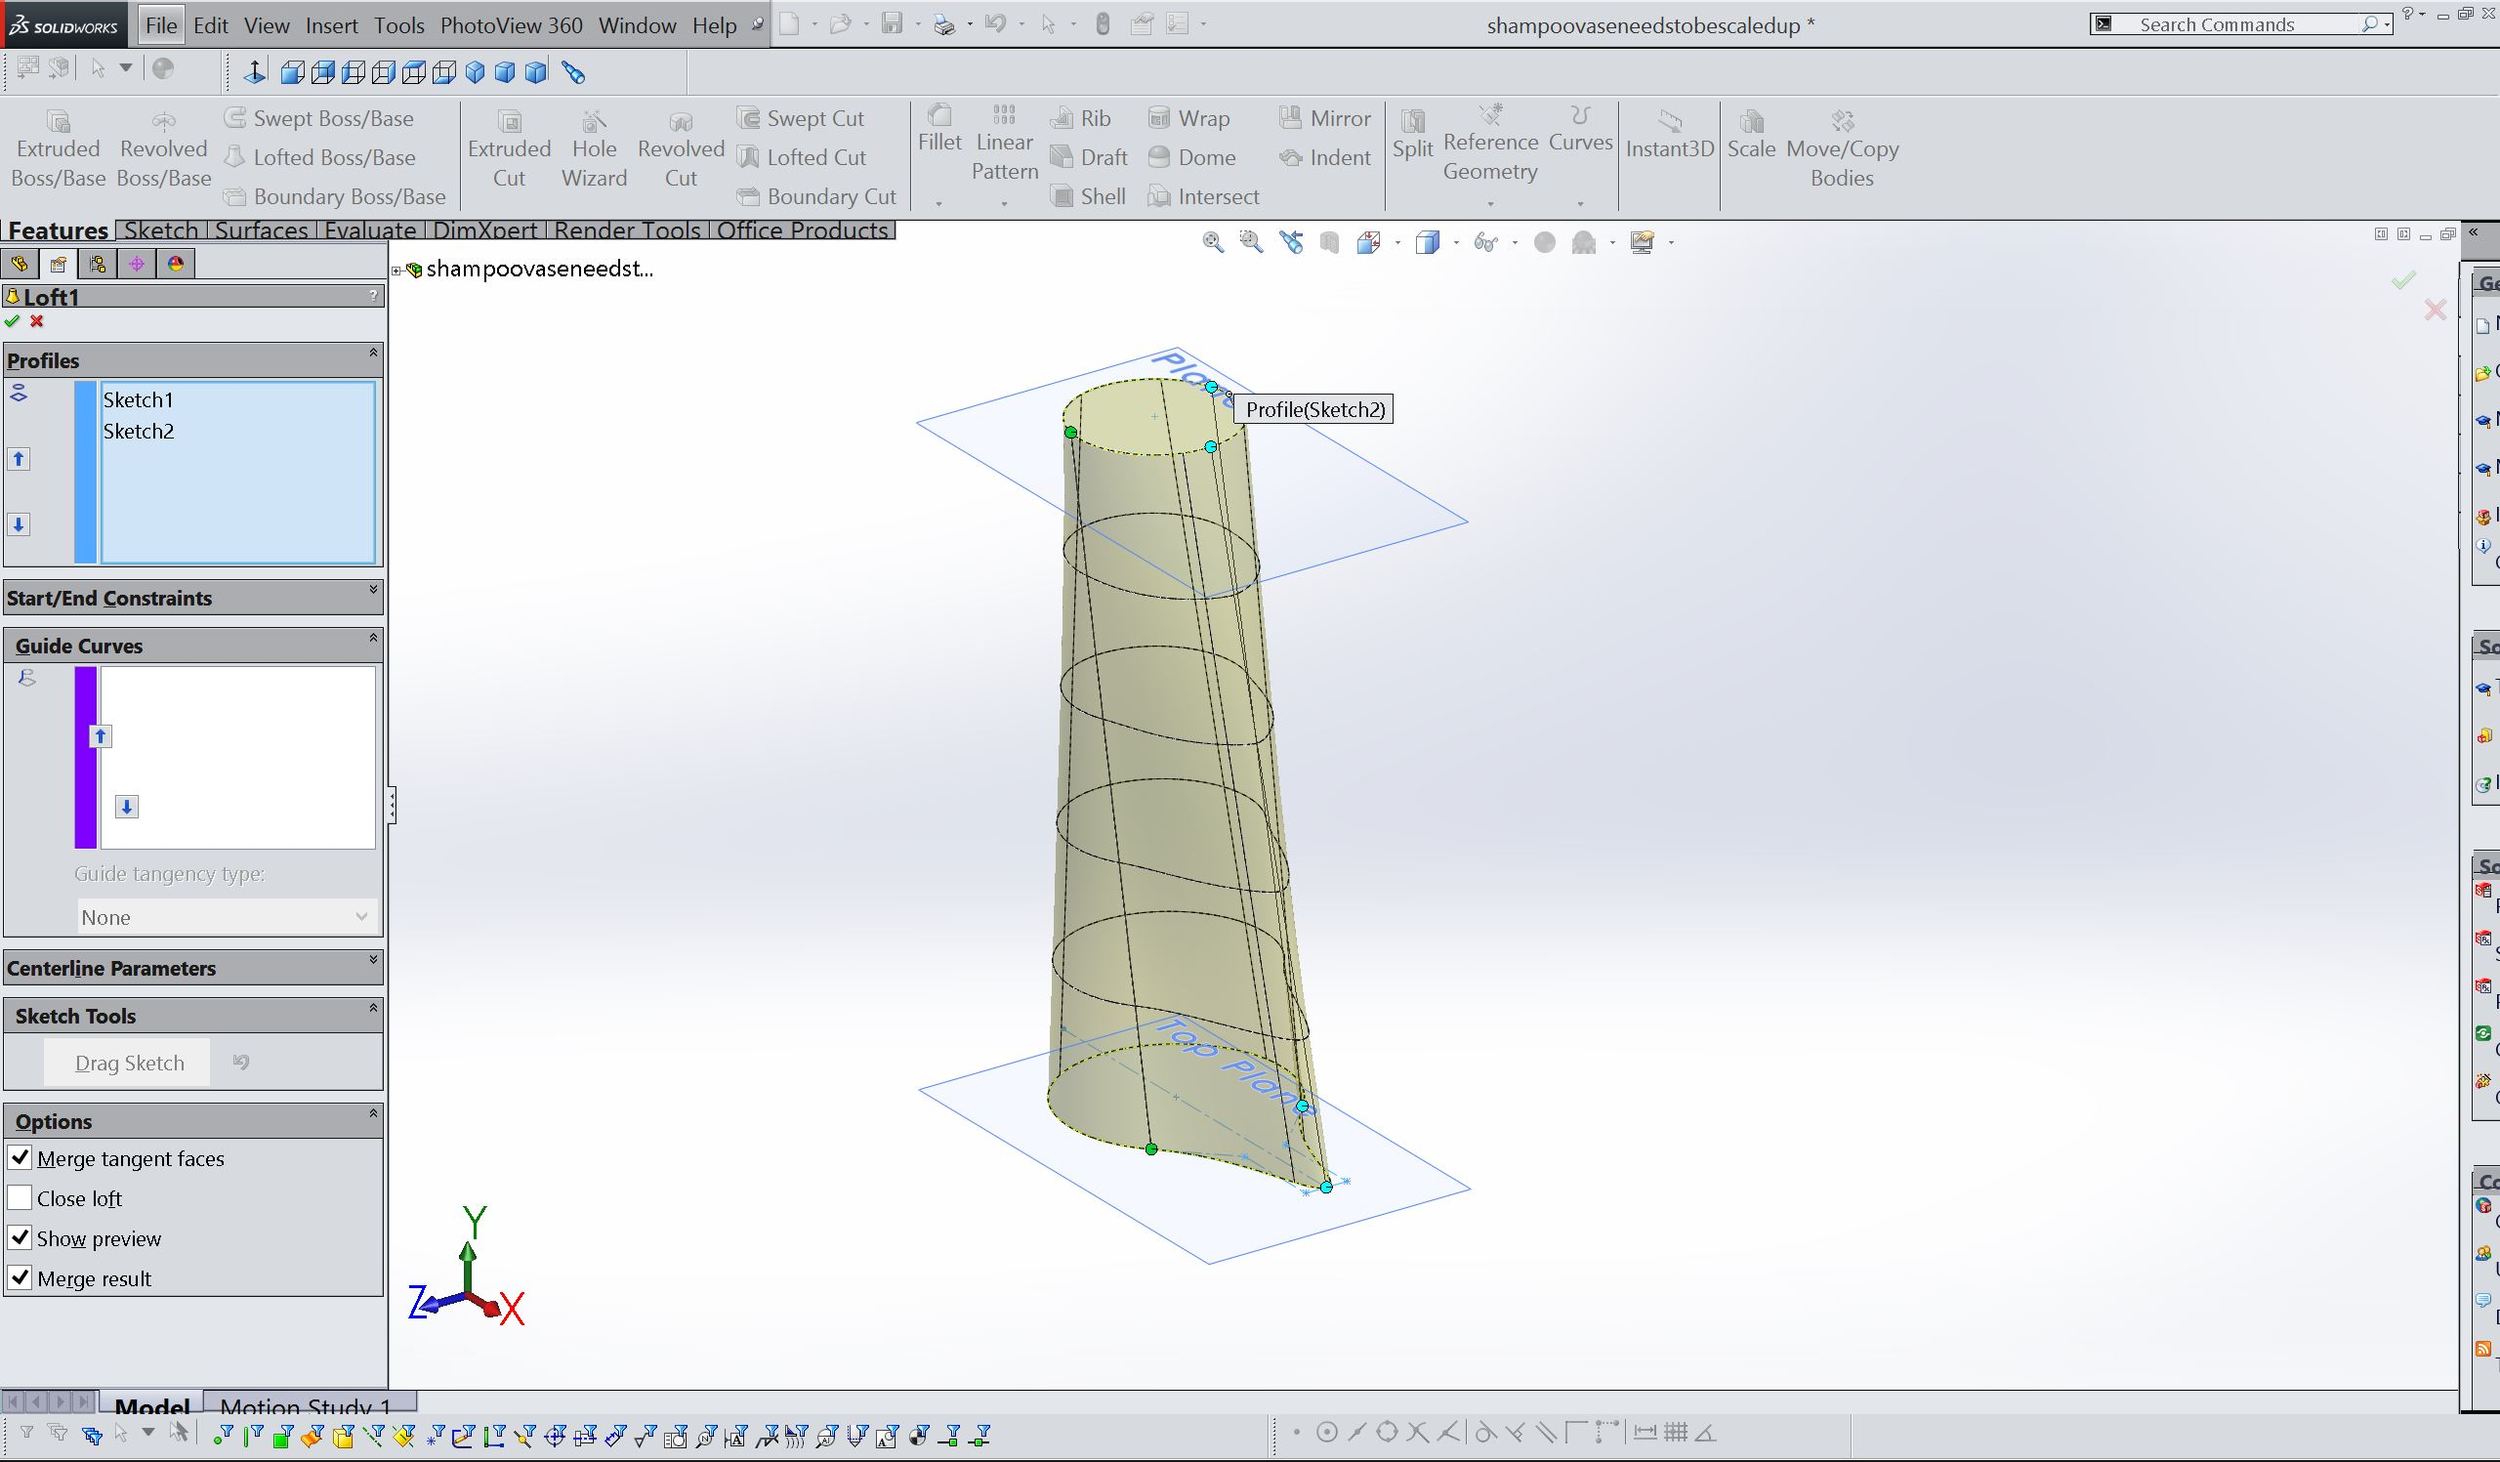Image resolution: width=2500 pixels, height=1462 pixels.
Task: Collapse the Profiles section
Action: tap(373, 352)
